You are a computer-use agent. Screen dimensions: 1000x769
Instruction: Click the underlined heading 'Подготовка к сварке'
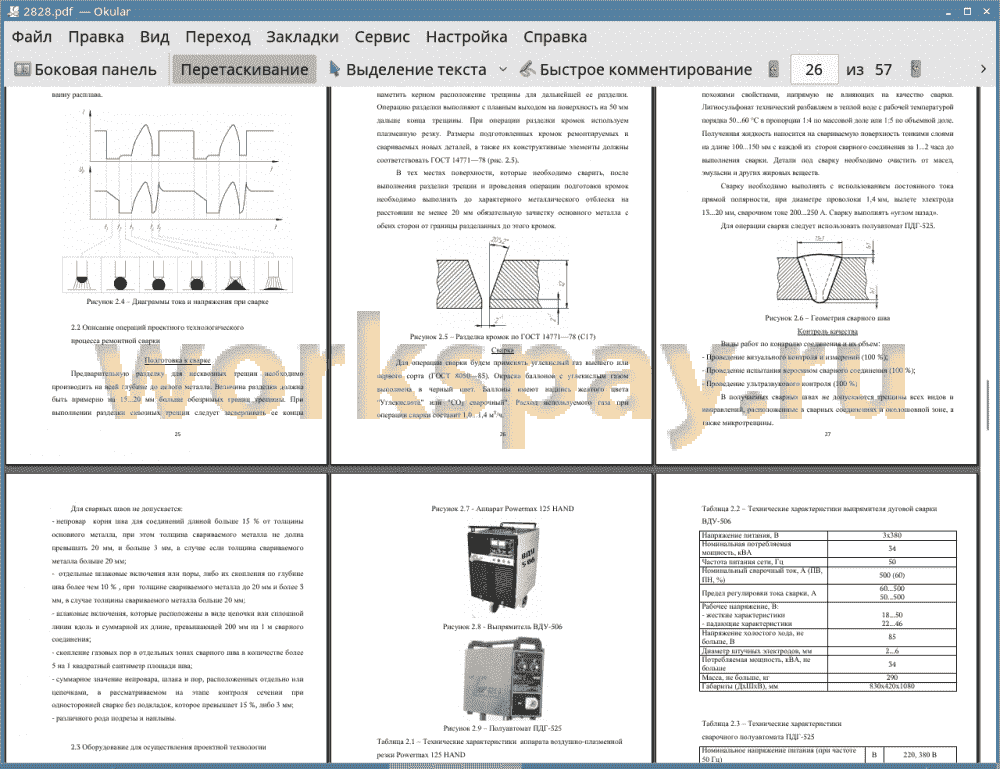point(177,360)
